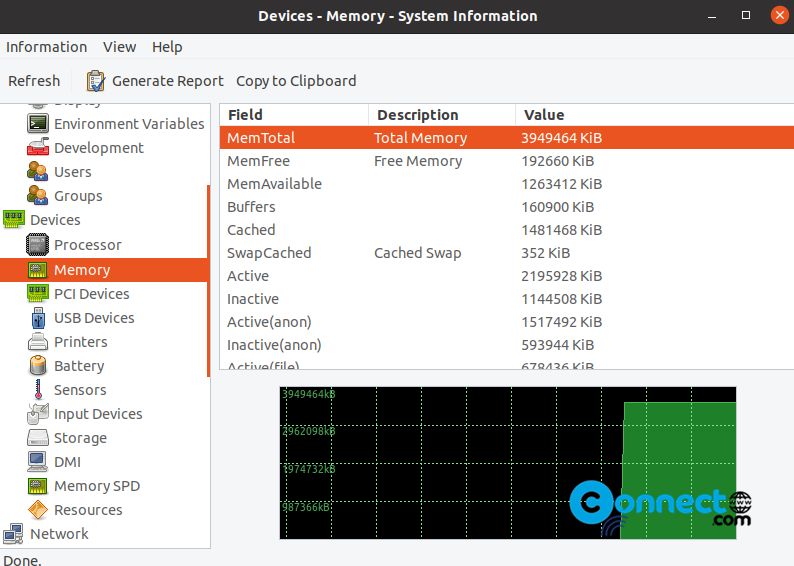The height and width of the screenshot is (566, 794).
Task: Select Processor in the device tree
Action: 88,245
